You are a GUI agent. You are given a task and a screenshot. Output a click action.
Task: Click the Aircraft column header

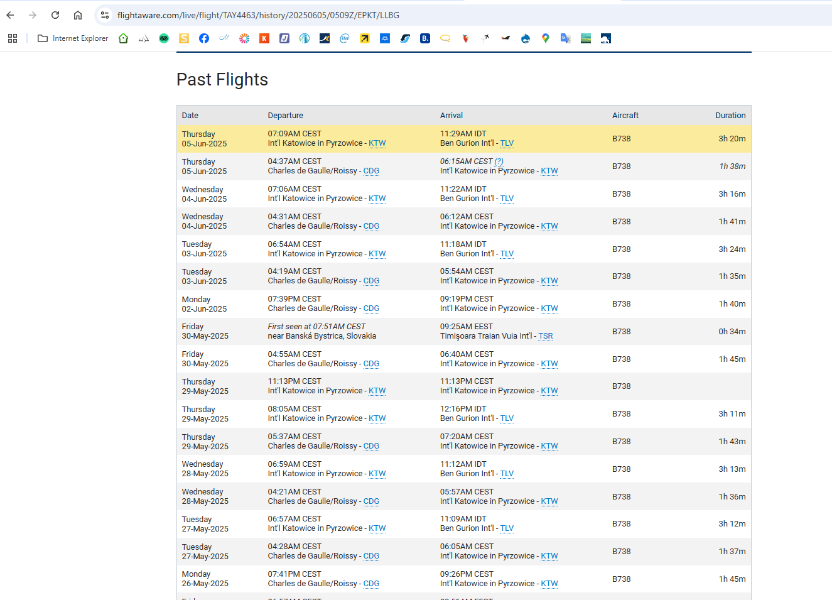(x=626, y=115)
